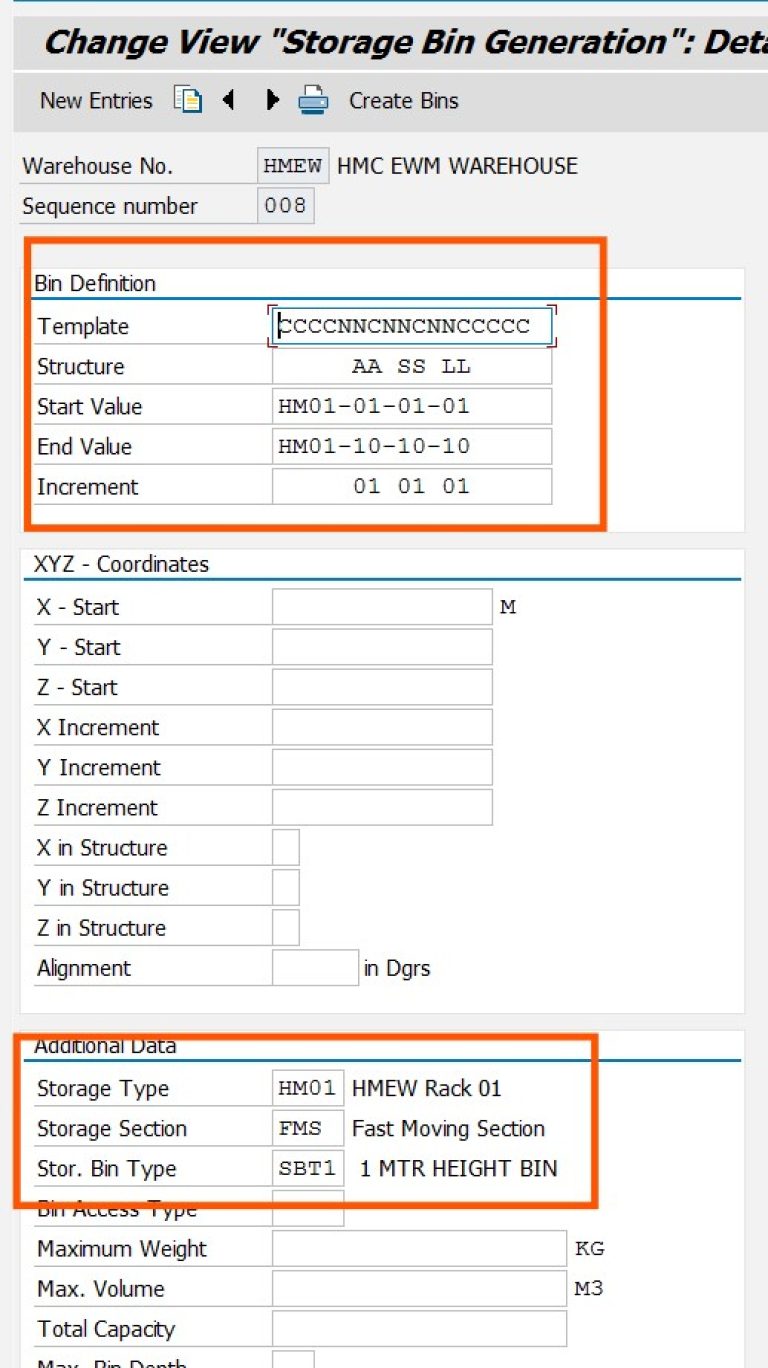The height and width of the screenshot is (1368, 768).
Task: Edit the Increment field
Action: pyautogui.click(x=412, y=487)
